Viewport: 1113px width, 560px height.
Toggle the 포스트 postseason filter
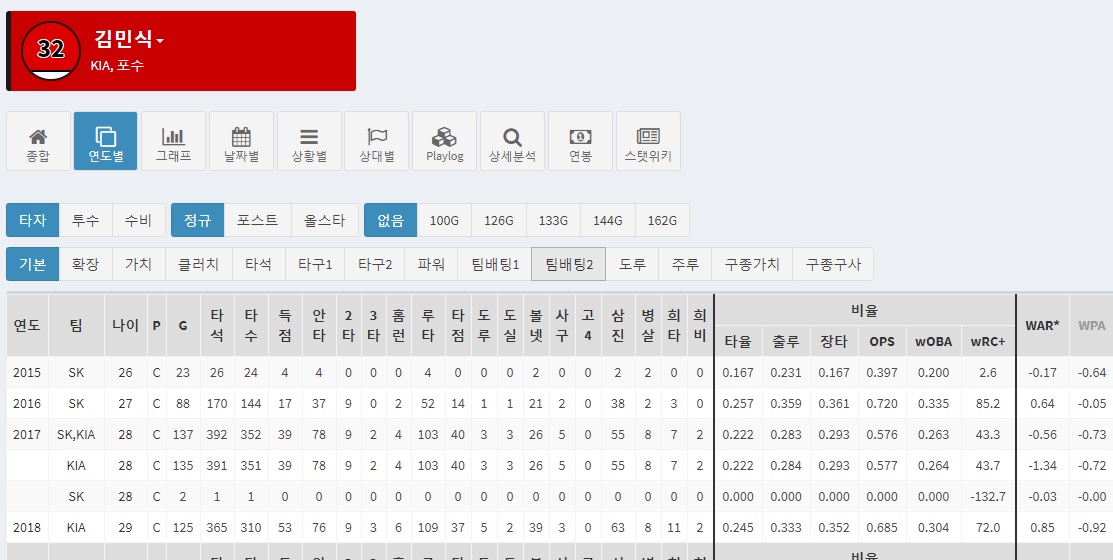coord(257,221)
